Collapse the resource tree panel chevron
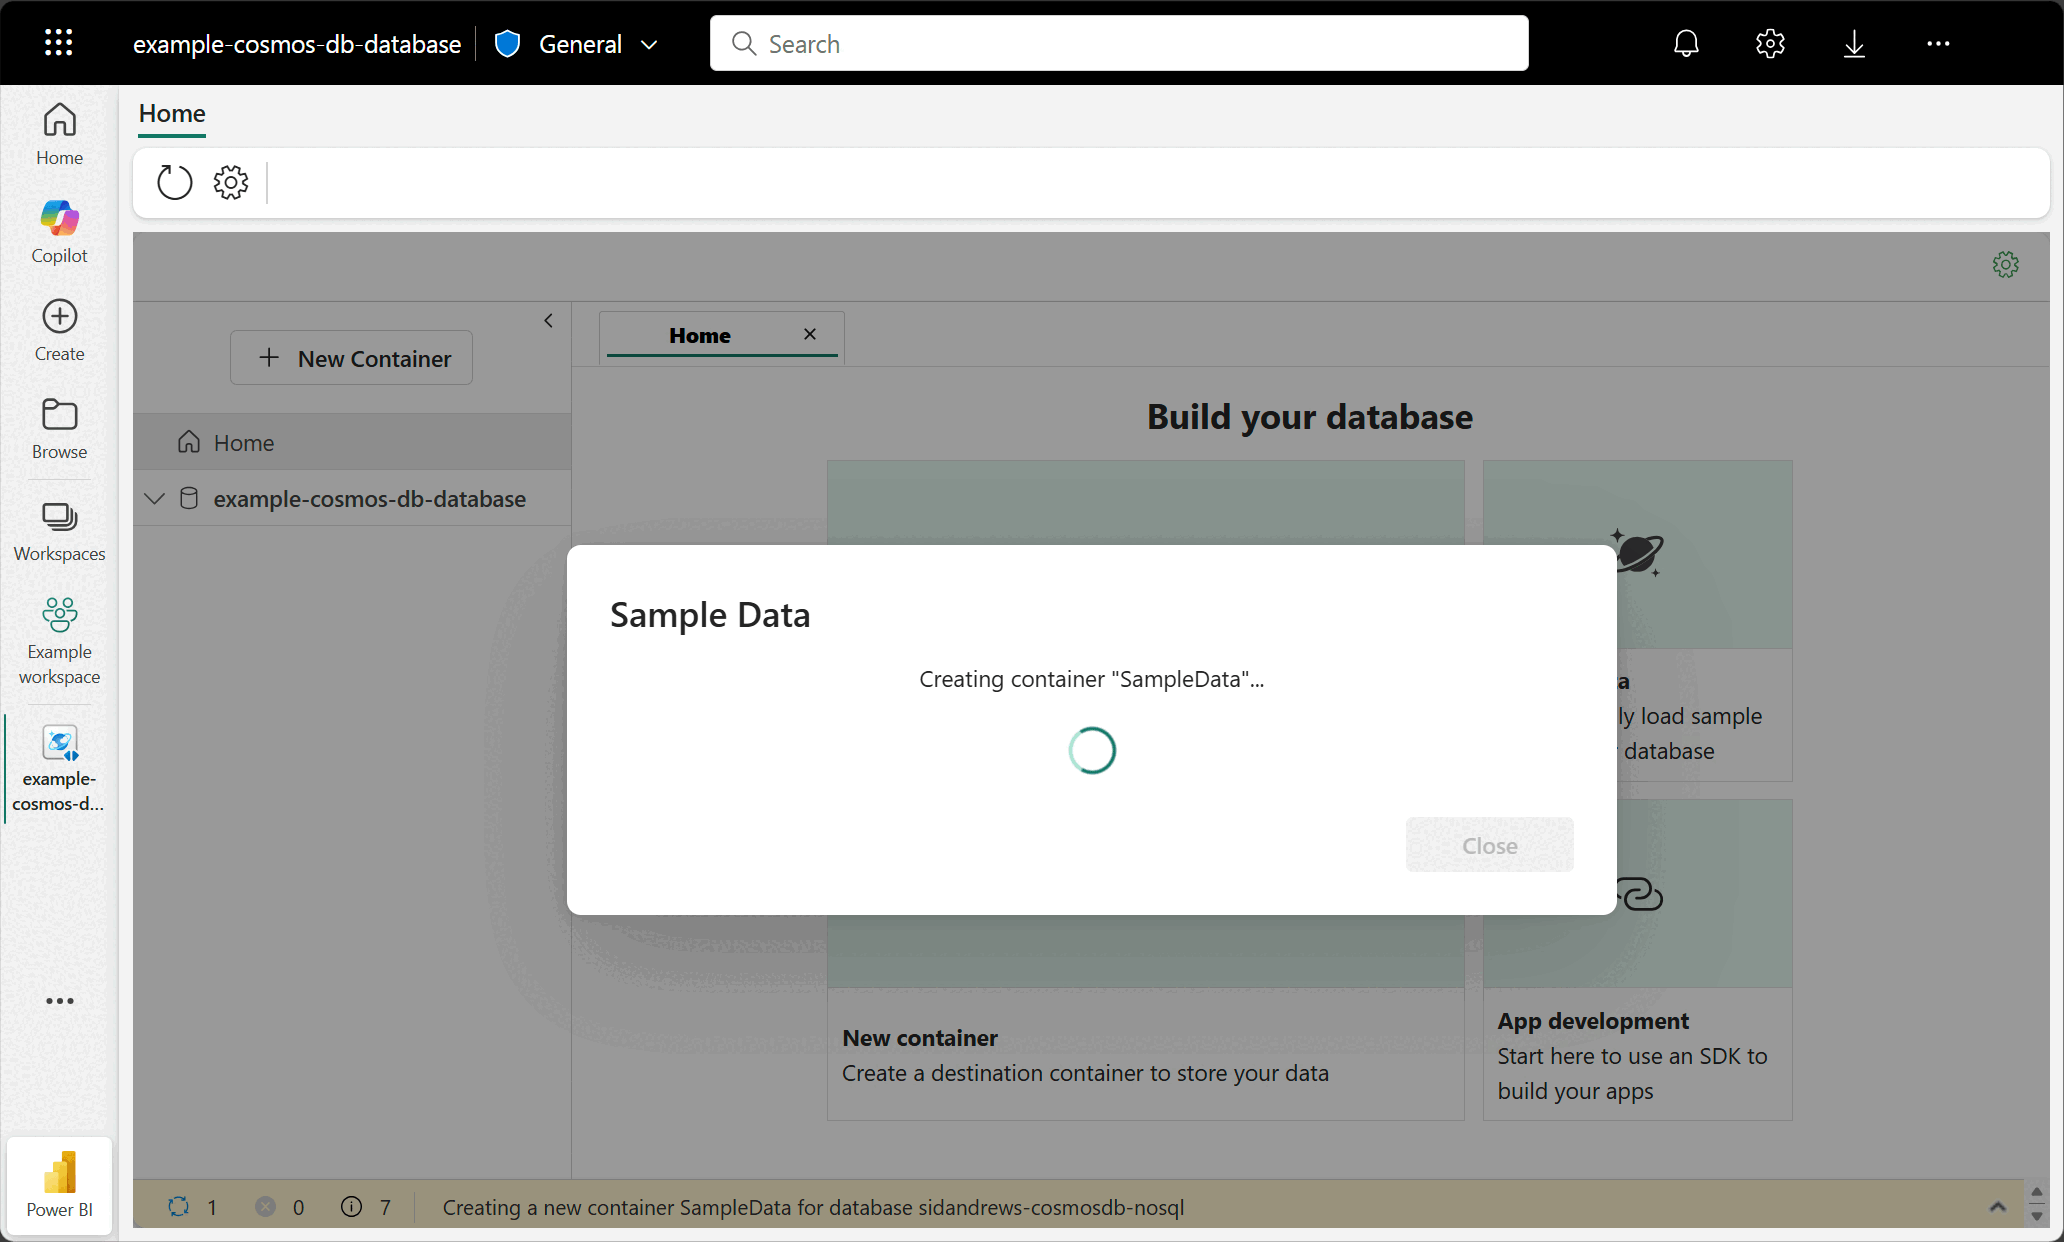The height and width of the screenshot is (1242, 2064). click(x=548, y=320)
